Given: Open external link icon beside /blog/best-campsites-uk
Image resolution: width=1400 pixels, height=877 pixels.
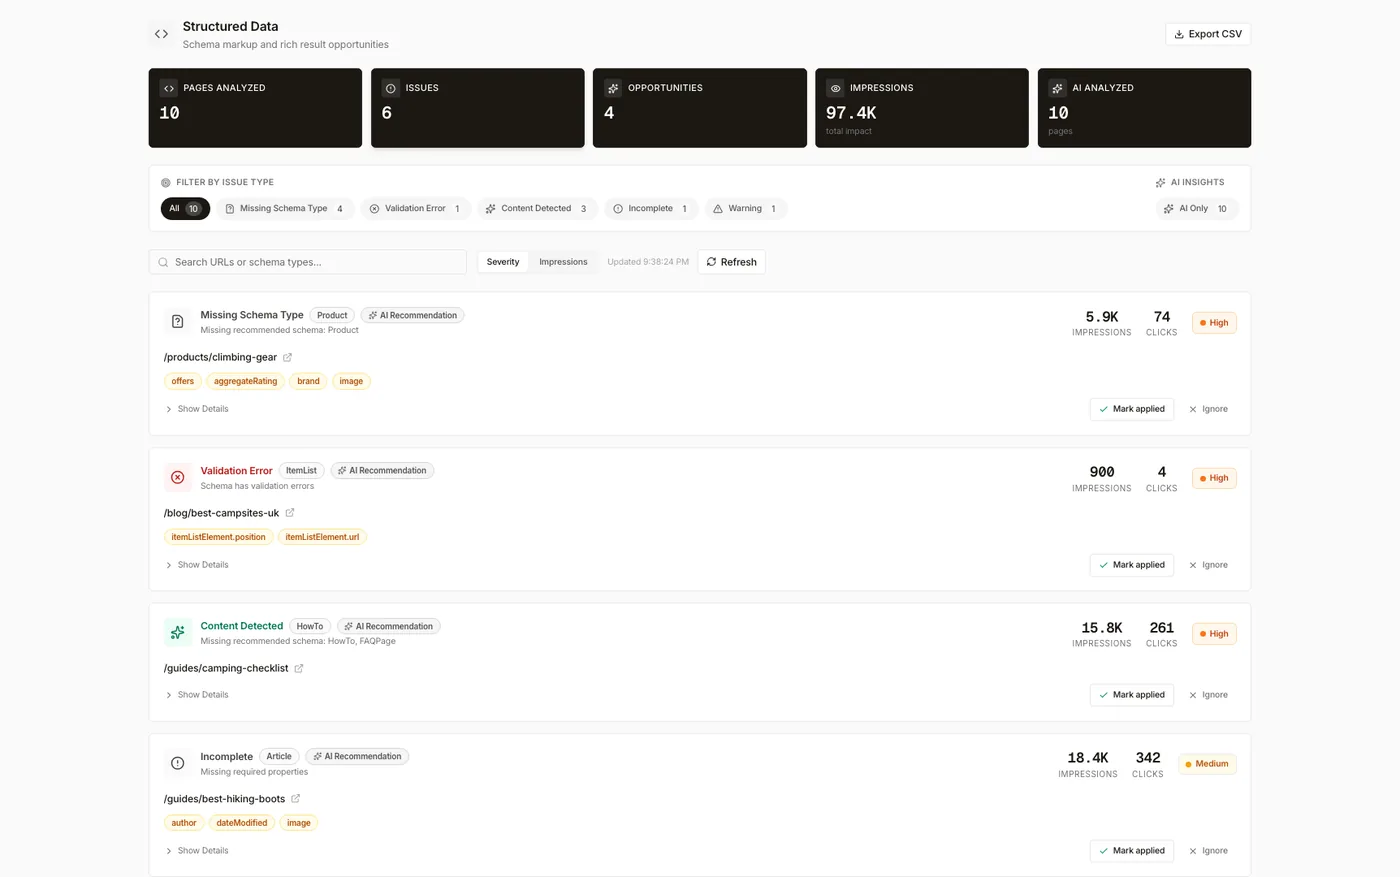Looking at the screenshot, I should pos(290,513).
